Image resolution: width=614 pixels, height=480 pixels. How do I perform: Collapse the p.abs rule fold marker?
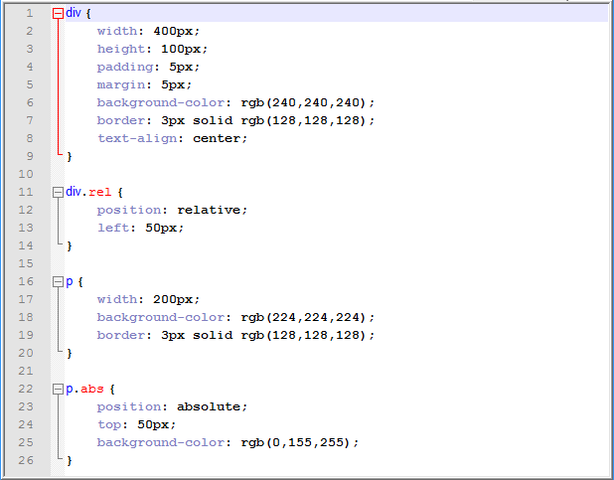pyautogui.click(x=58, y=389)
